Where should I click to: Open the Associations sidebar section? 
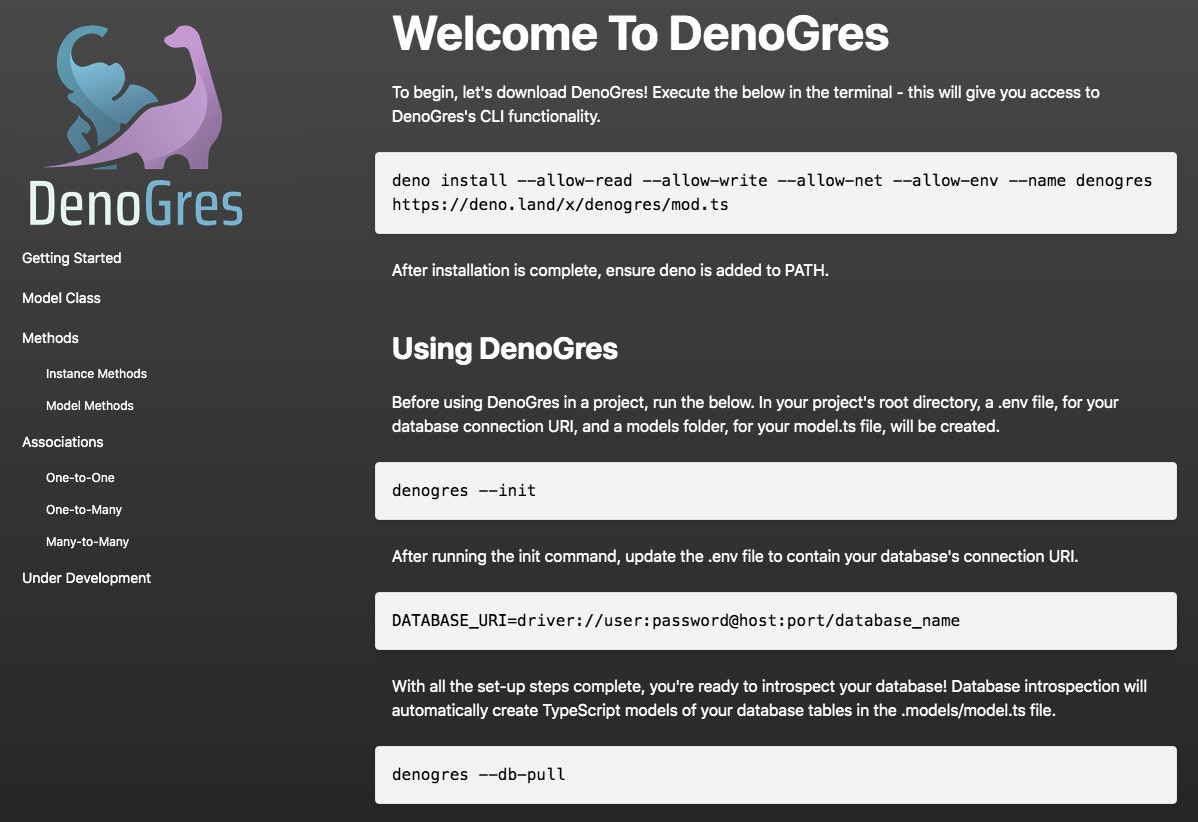63,442
